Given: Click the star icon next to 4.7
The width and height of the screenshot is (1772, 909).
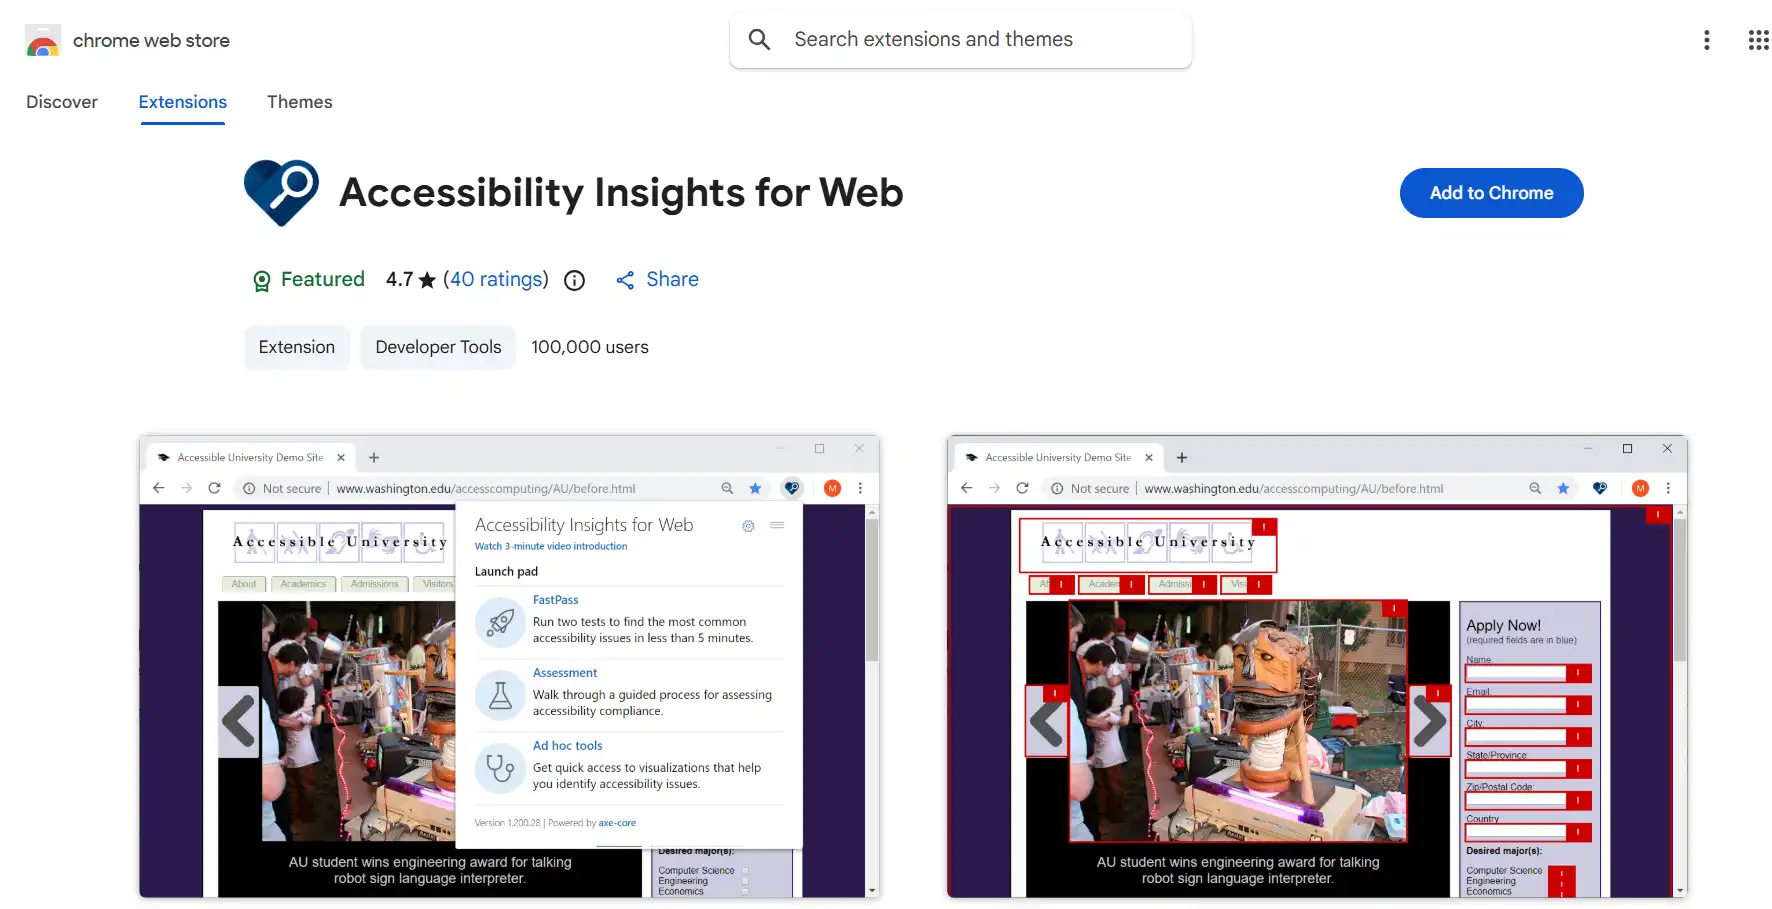Looking at the screenshot, I should point(428,279).
